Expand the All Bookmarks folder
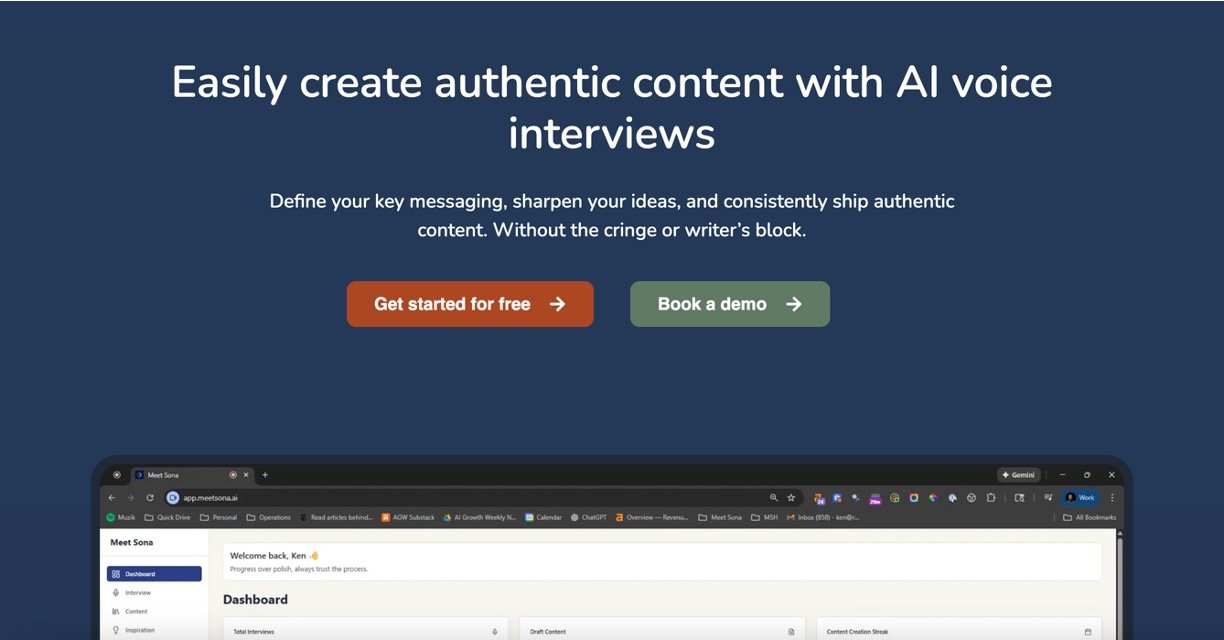This screenshot has width=1224, height=640. 1089,517
